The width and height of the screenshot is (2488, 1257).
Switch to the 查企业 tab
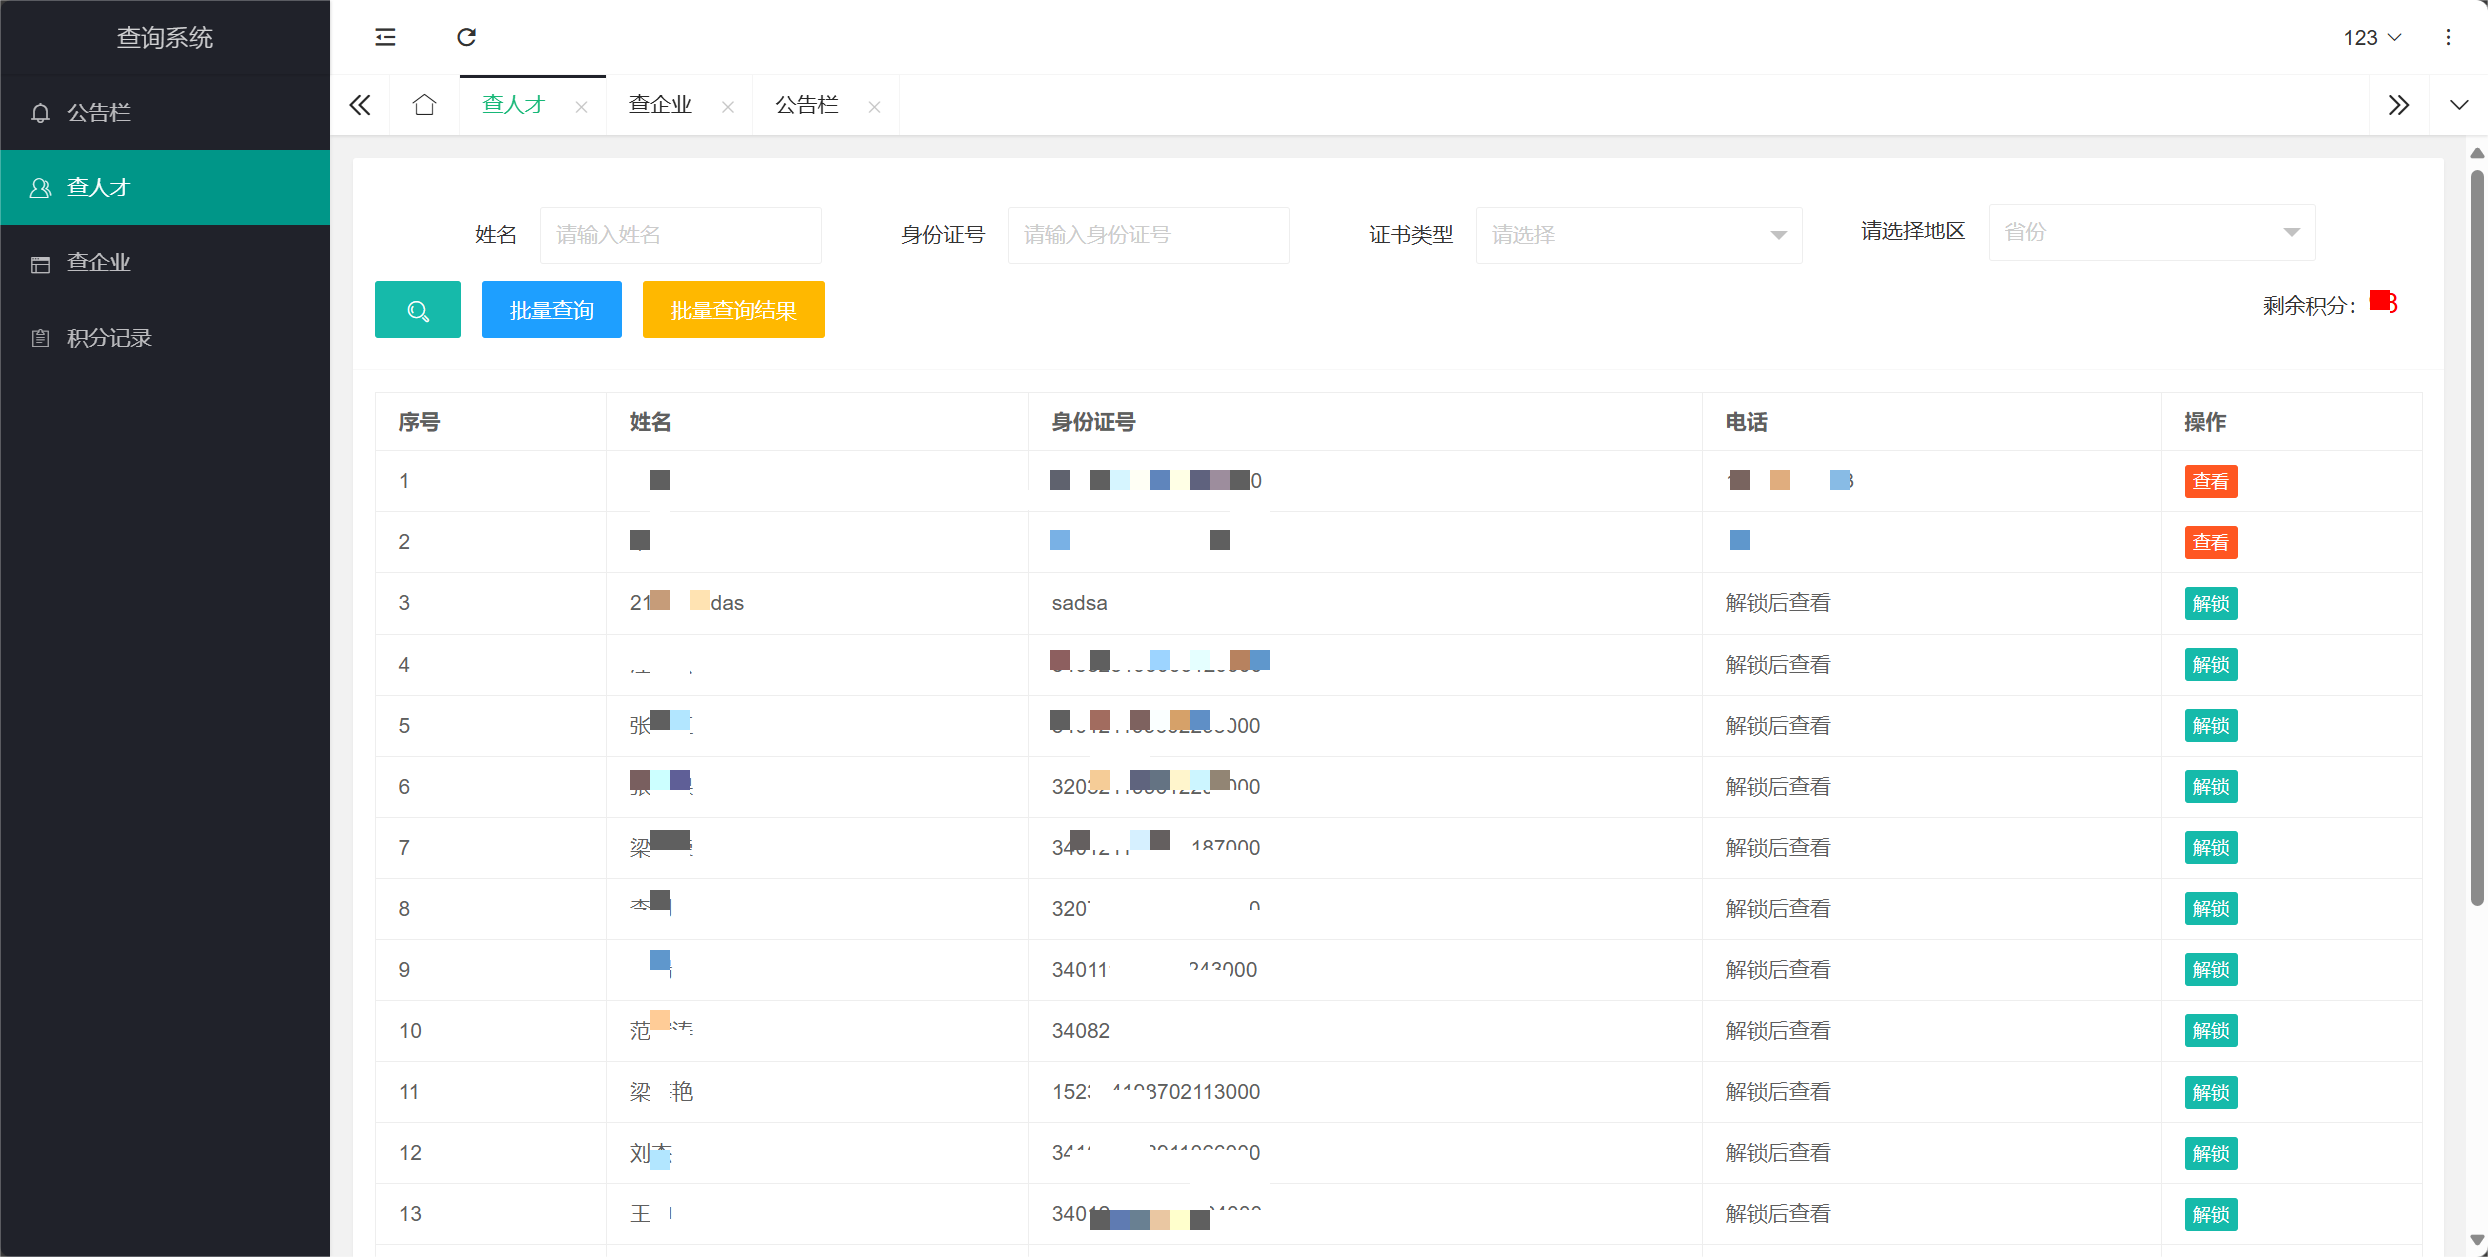coord(660,105)
